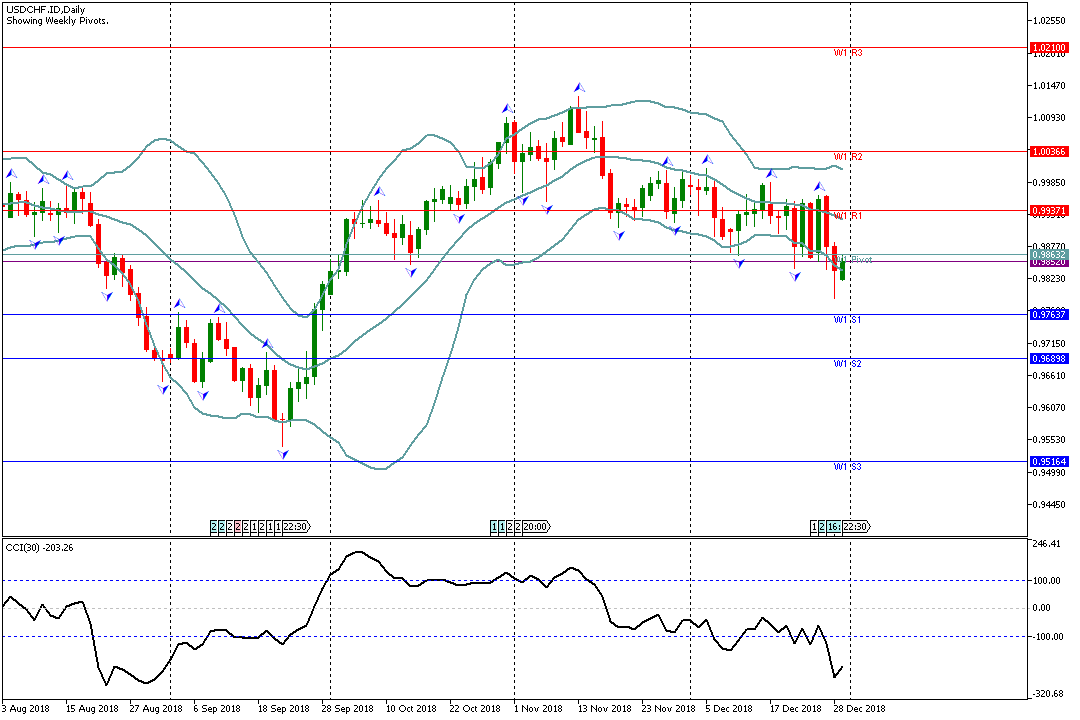Image resolution: width=1080 pixels, height=720 pixels.
Task: Click the W1 S3 support label
Action: click(x=848, y=467)
